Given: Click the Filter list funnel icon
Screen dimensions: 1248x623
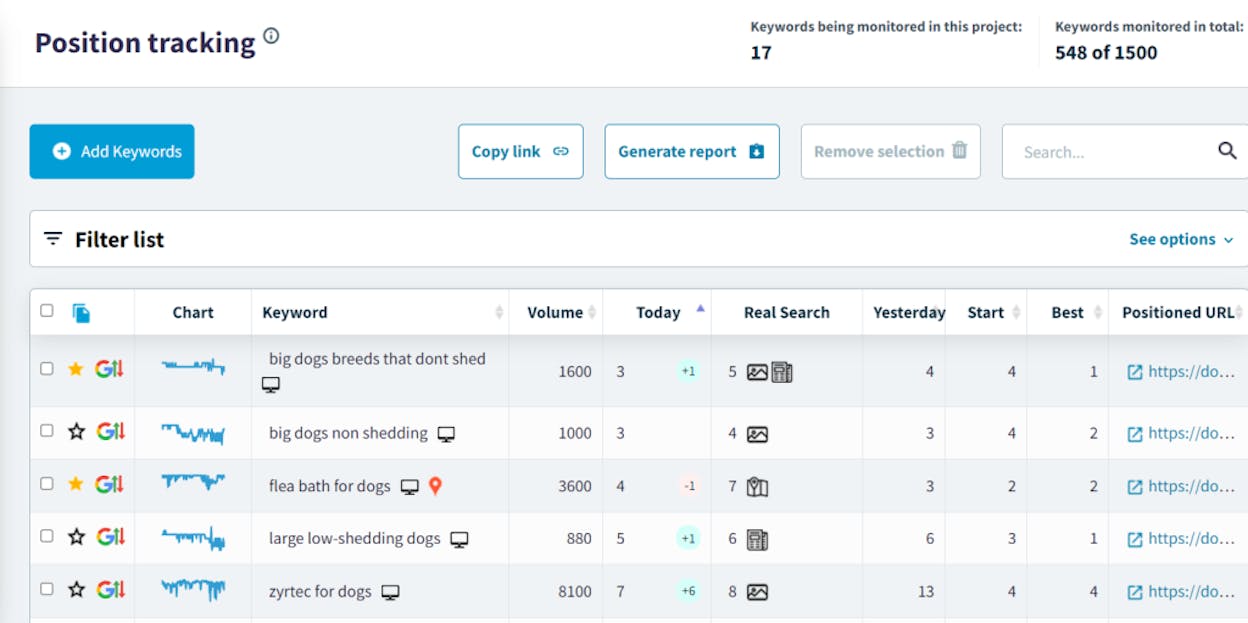Looking at the screenshot, I should [x=53, y=239].
